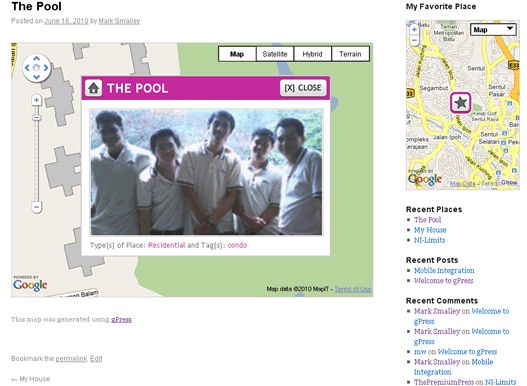Zoom in on the main map
The width and height of the screenshot is (527, 386).
pos(37,100)
